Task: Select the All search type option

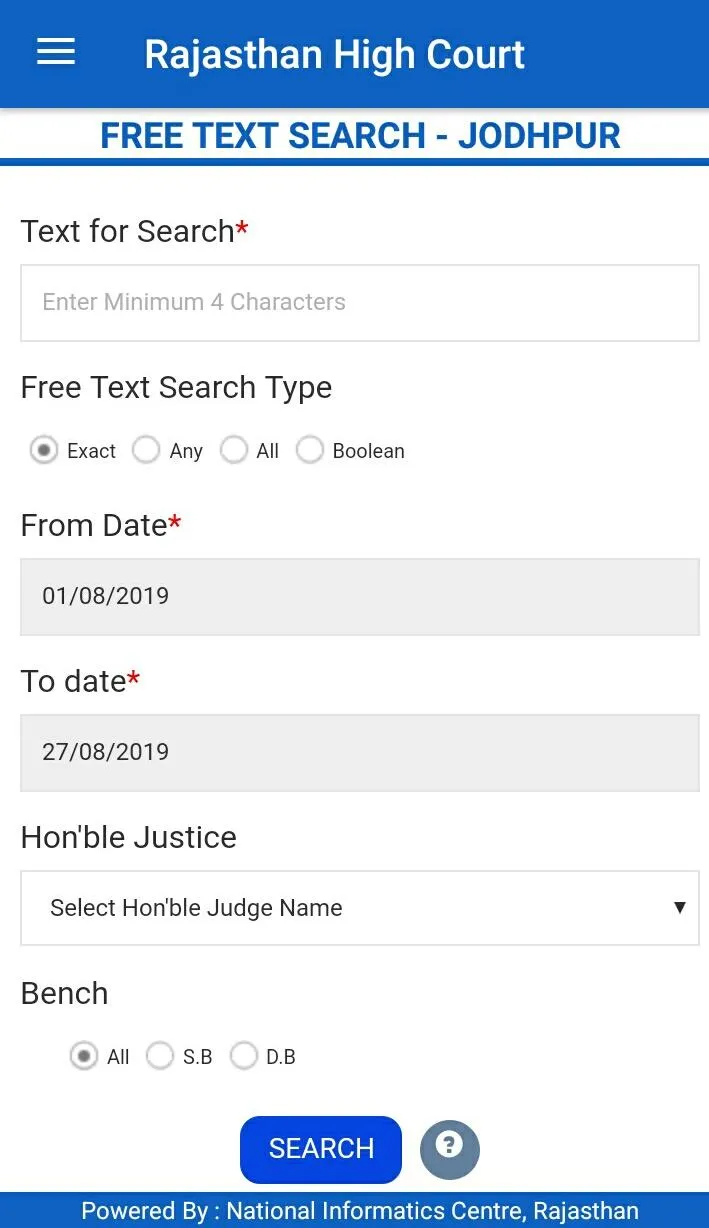Action: point(233,450)
